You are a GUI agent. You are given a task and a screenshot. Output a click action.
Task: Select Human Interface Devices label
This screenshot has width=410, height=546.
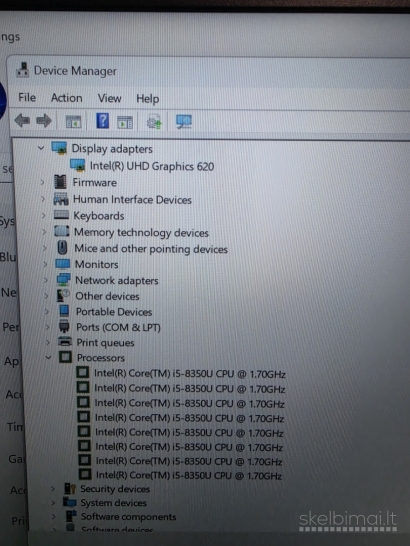(x=132, y=200)
